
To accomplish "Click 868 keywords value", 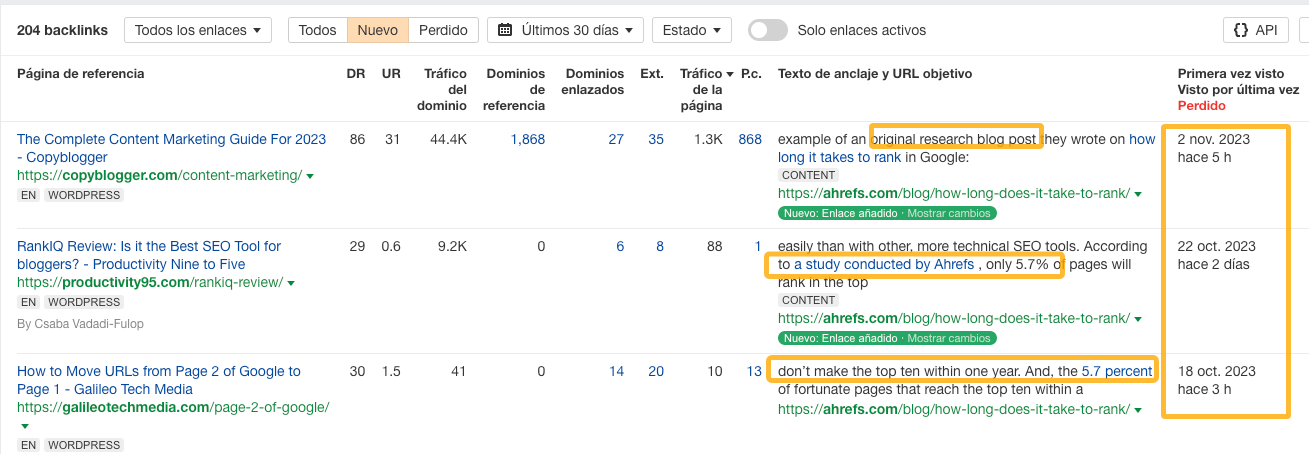I will 750,139.
